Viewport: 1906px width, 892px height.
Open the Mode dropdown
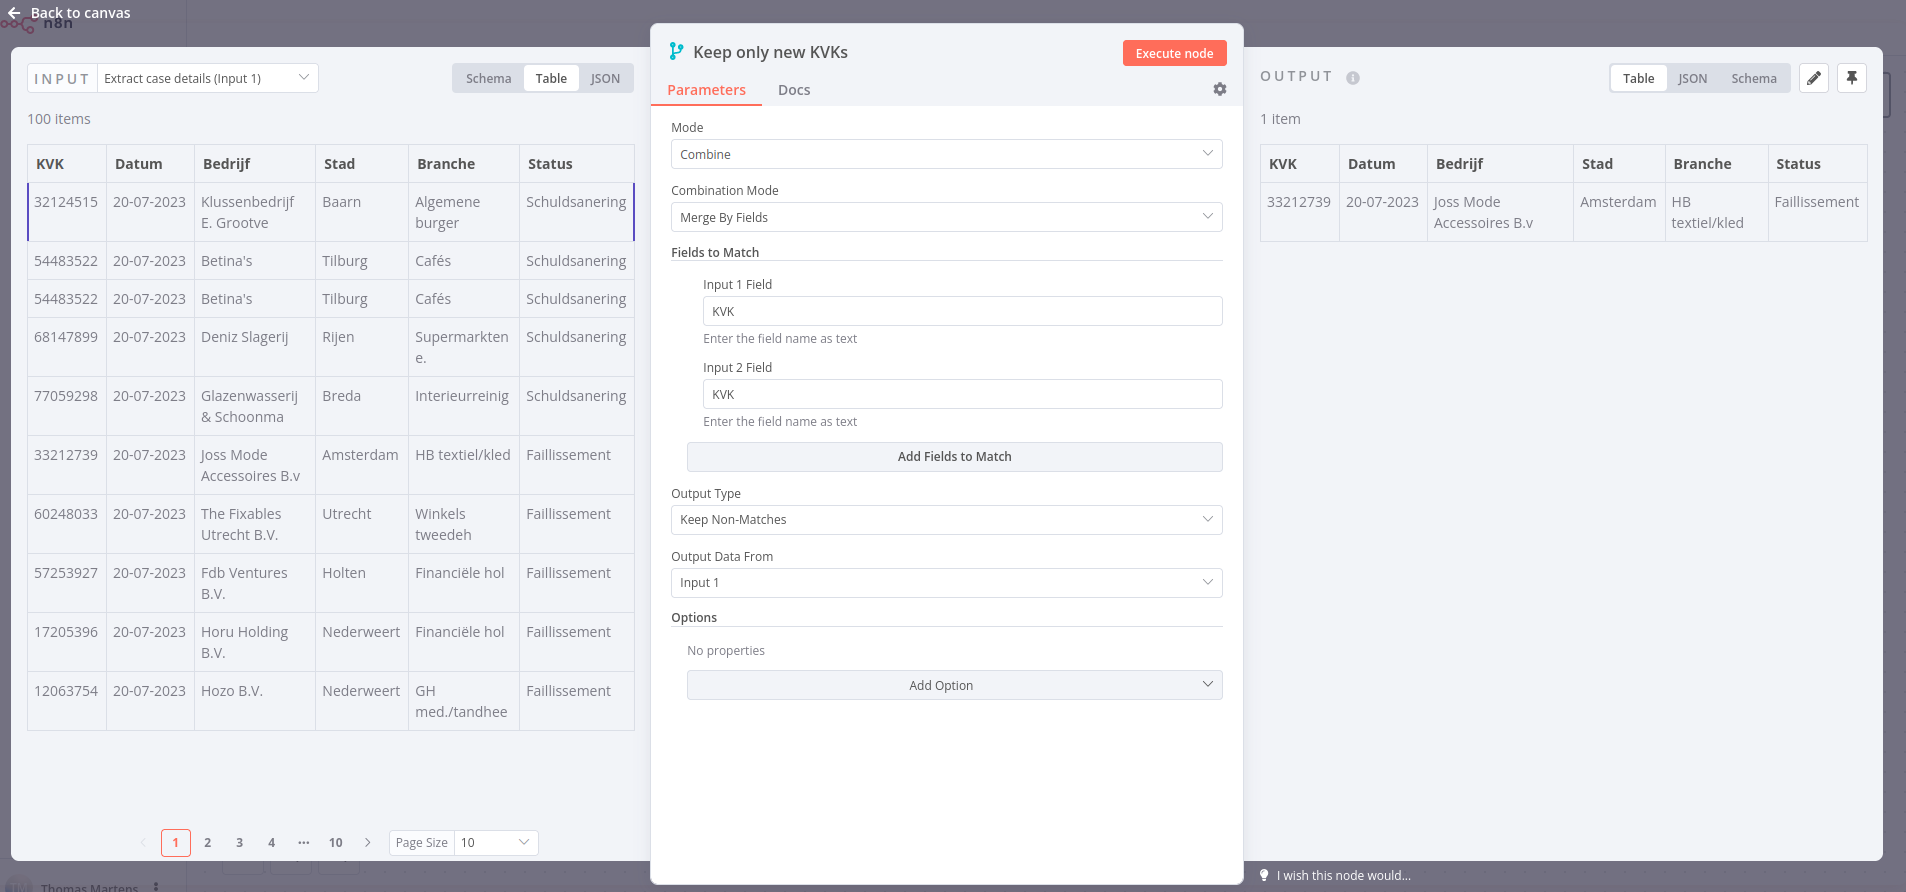(x=946, y=155)
